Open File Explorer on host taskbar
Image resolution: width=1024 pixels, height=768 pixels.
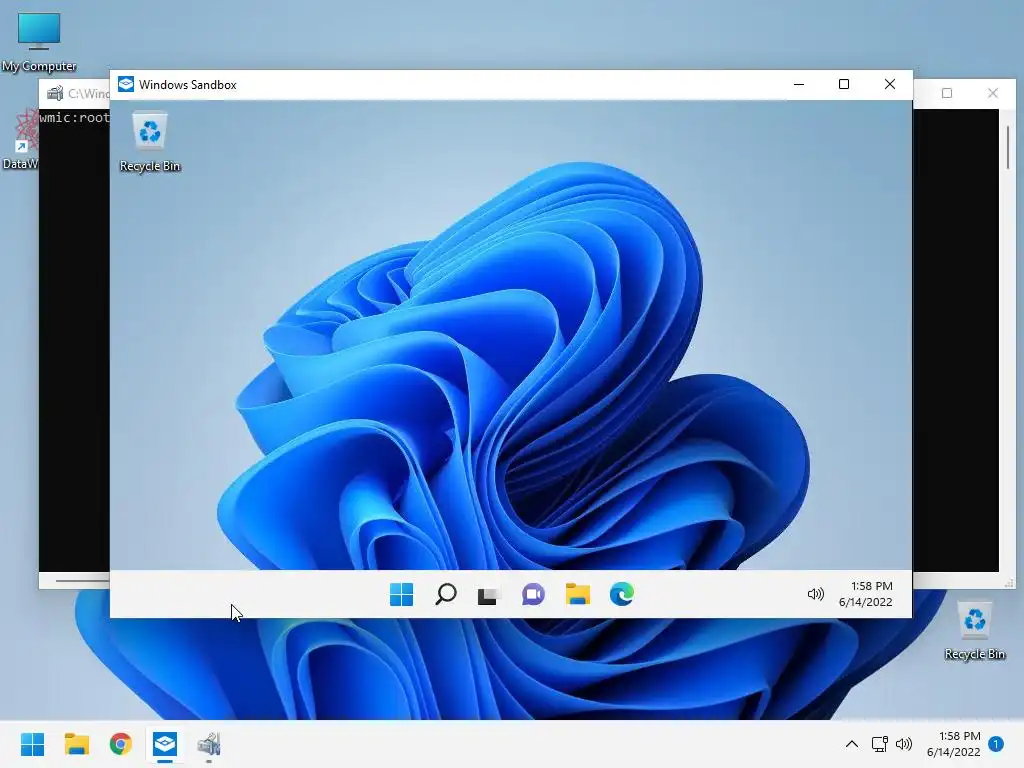[x=77, y=744]
